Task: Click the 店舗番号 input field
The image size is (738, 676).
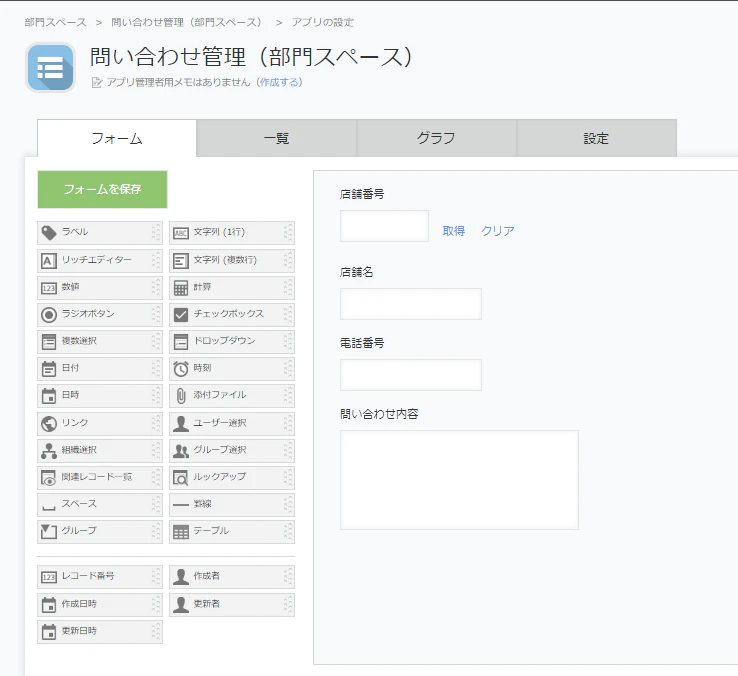Action: point(385,226)
